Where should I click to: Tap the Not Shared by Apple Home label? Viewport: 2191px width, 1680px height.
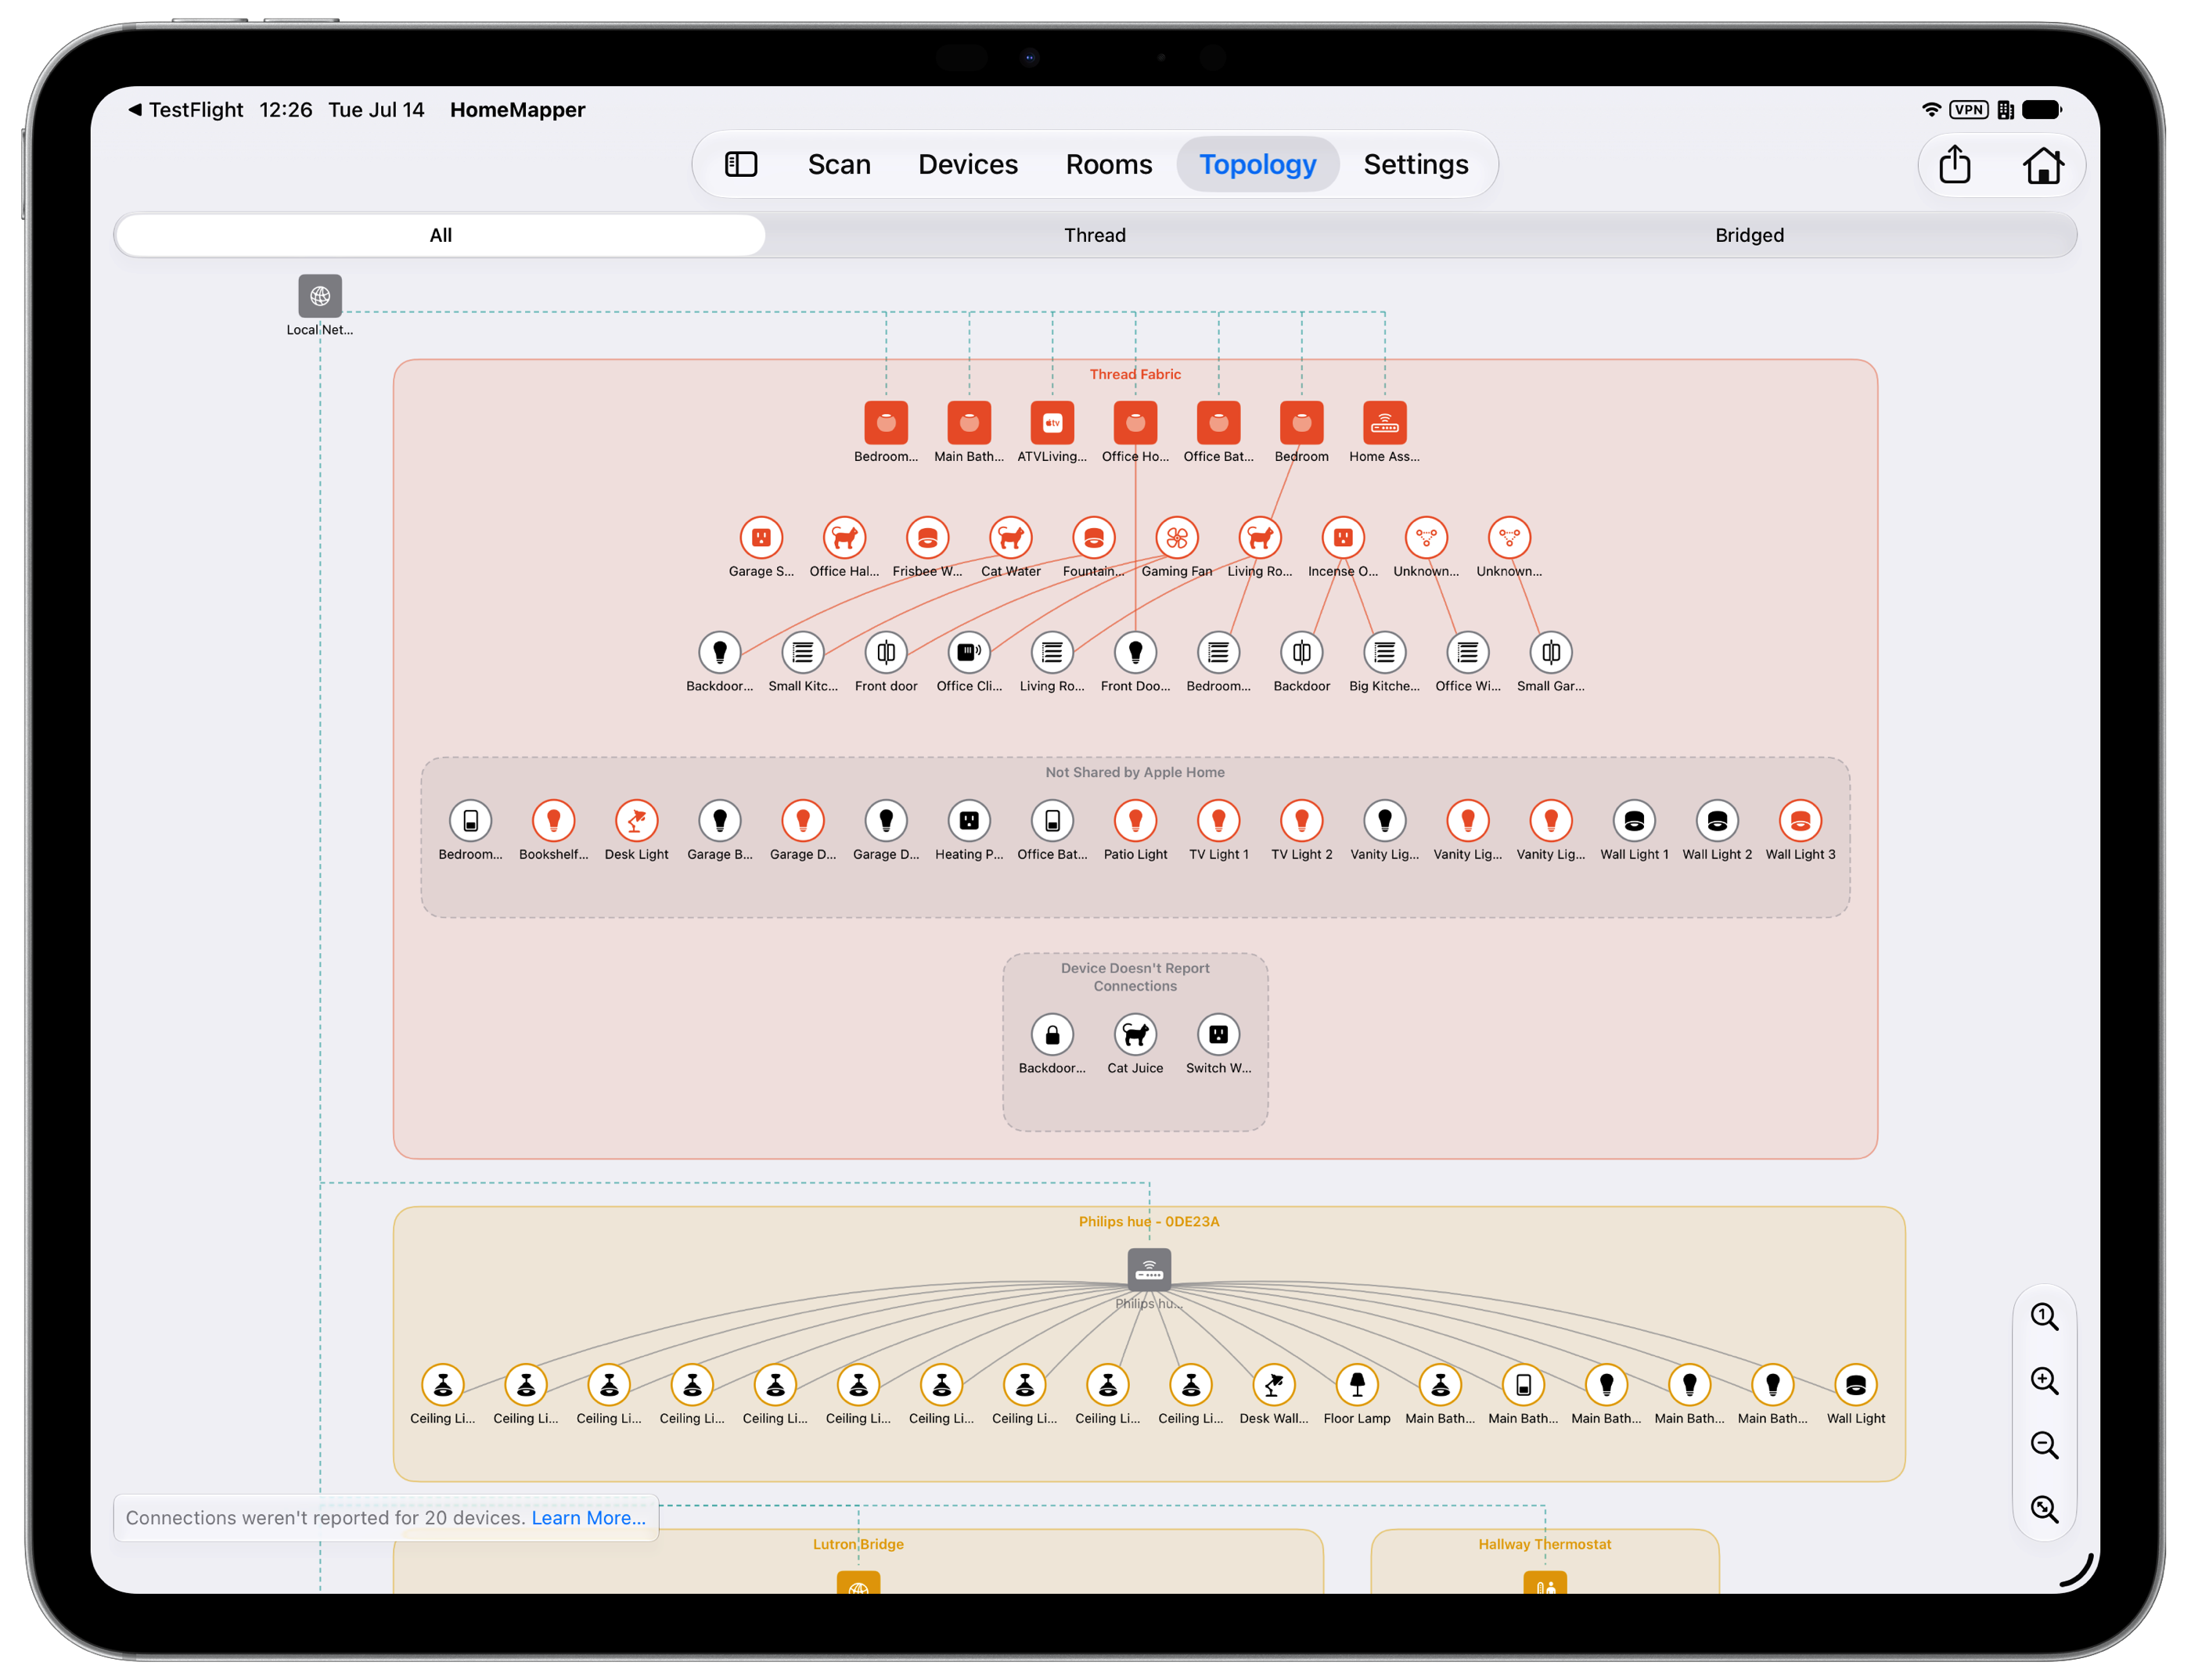(x=1135, y=772)
